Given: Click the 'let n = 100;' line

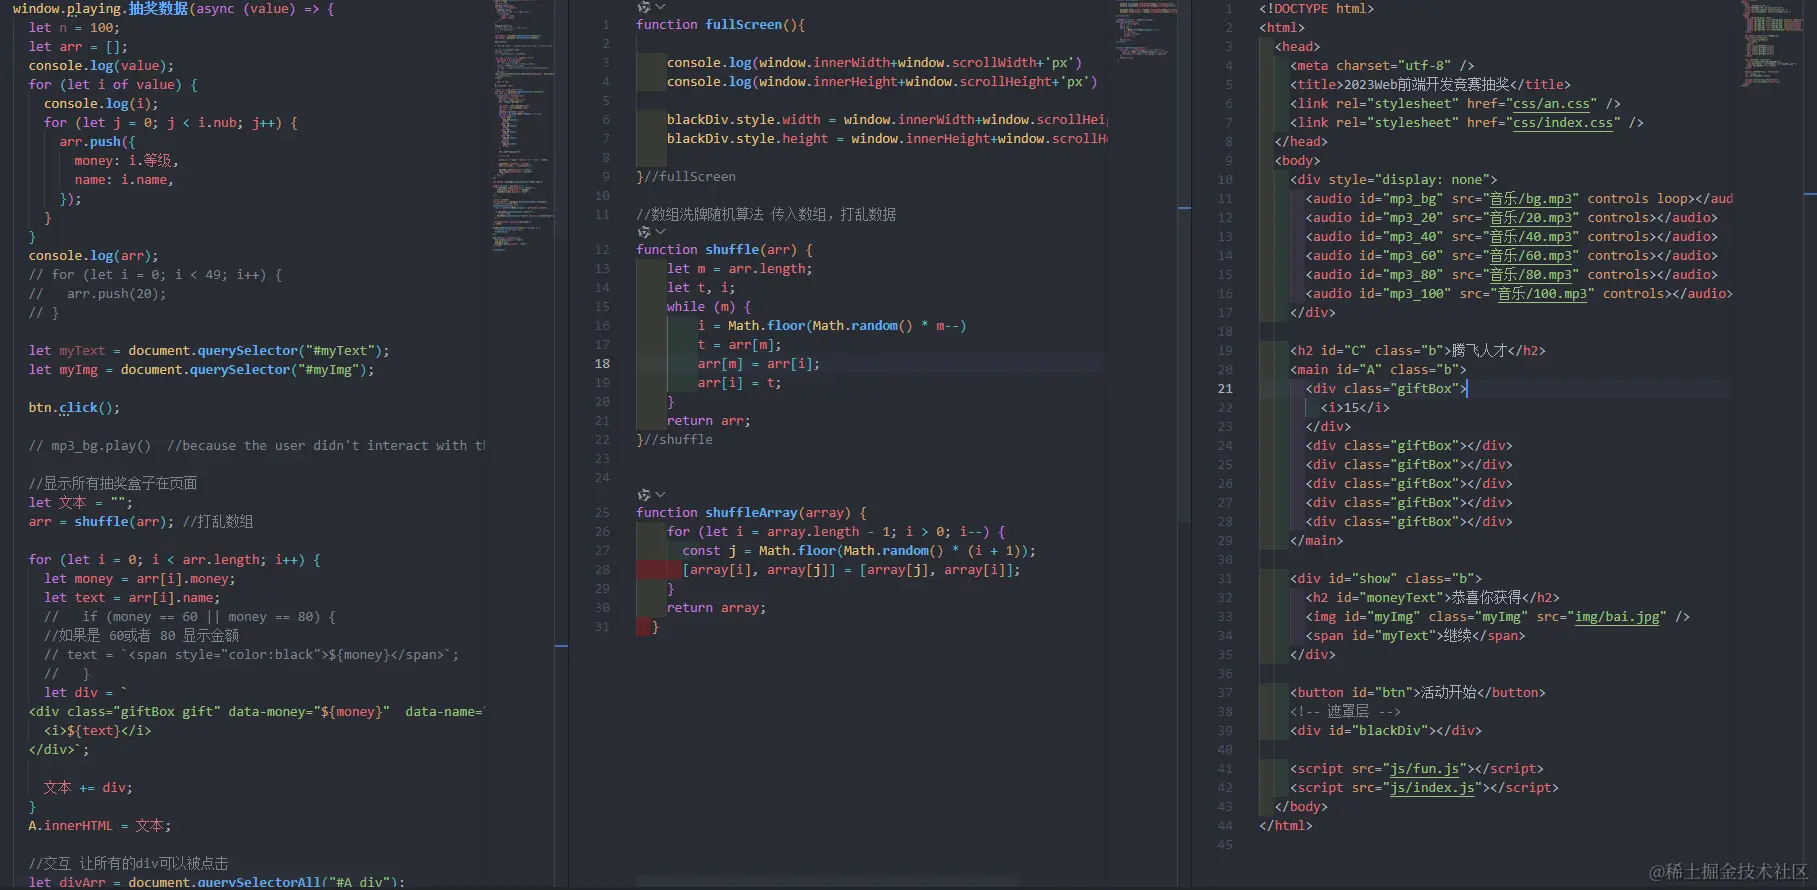Looking at the screenshot, I should point(74,28).
